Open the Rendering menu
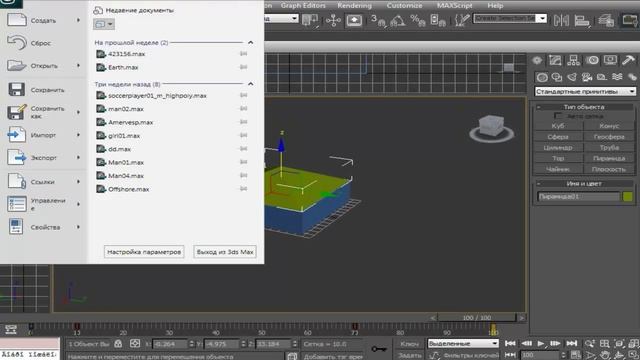 click(x=354, y=6)
